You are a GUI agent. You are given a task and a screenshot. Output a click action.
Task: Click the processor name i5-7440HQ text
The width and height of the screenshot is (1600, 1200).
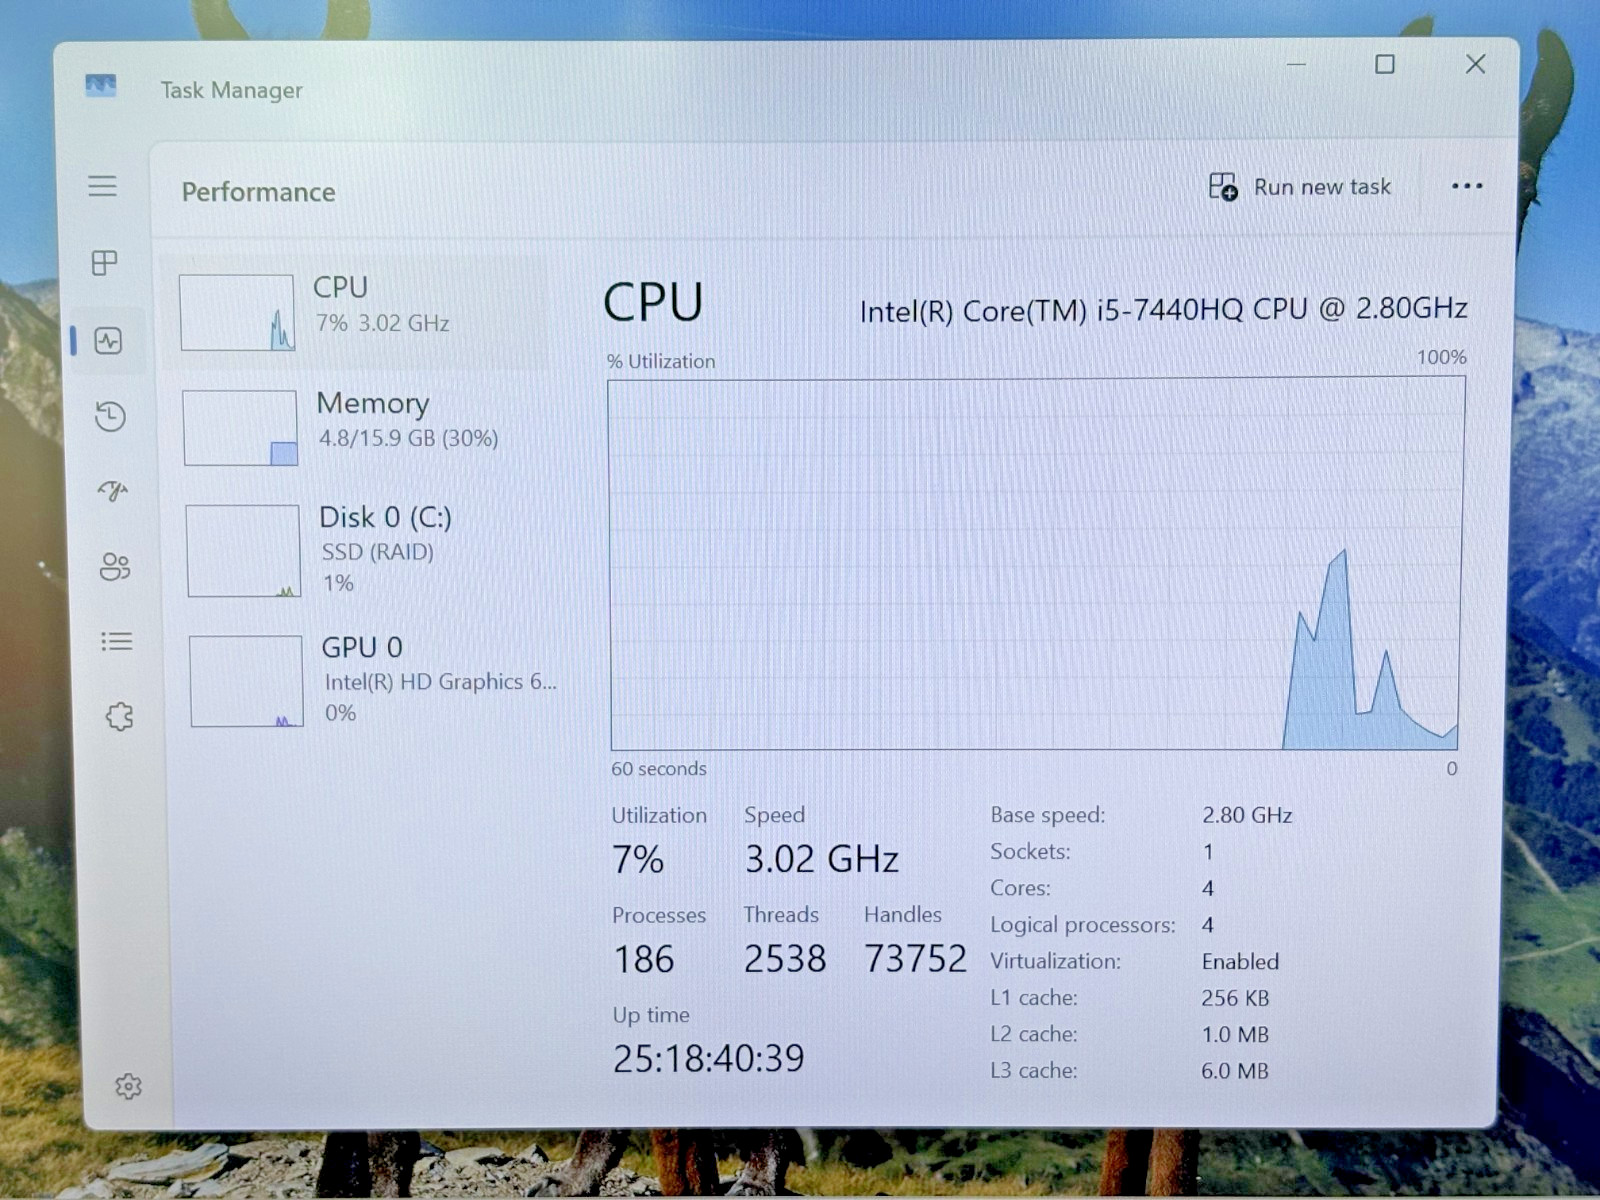(1163, 310)
